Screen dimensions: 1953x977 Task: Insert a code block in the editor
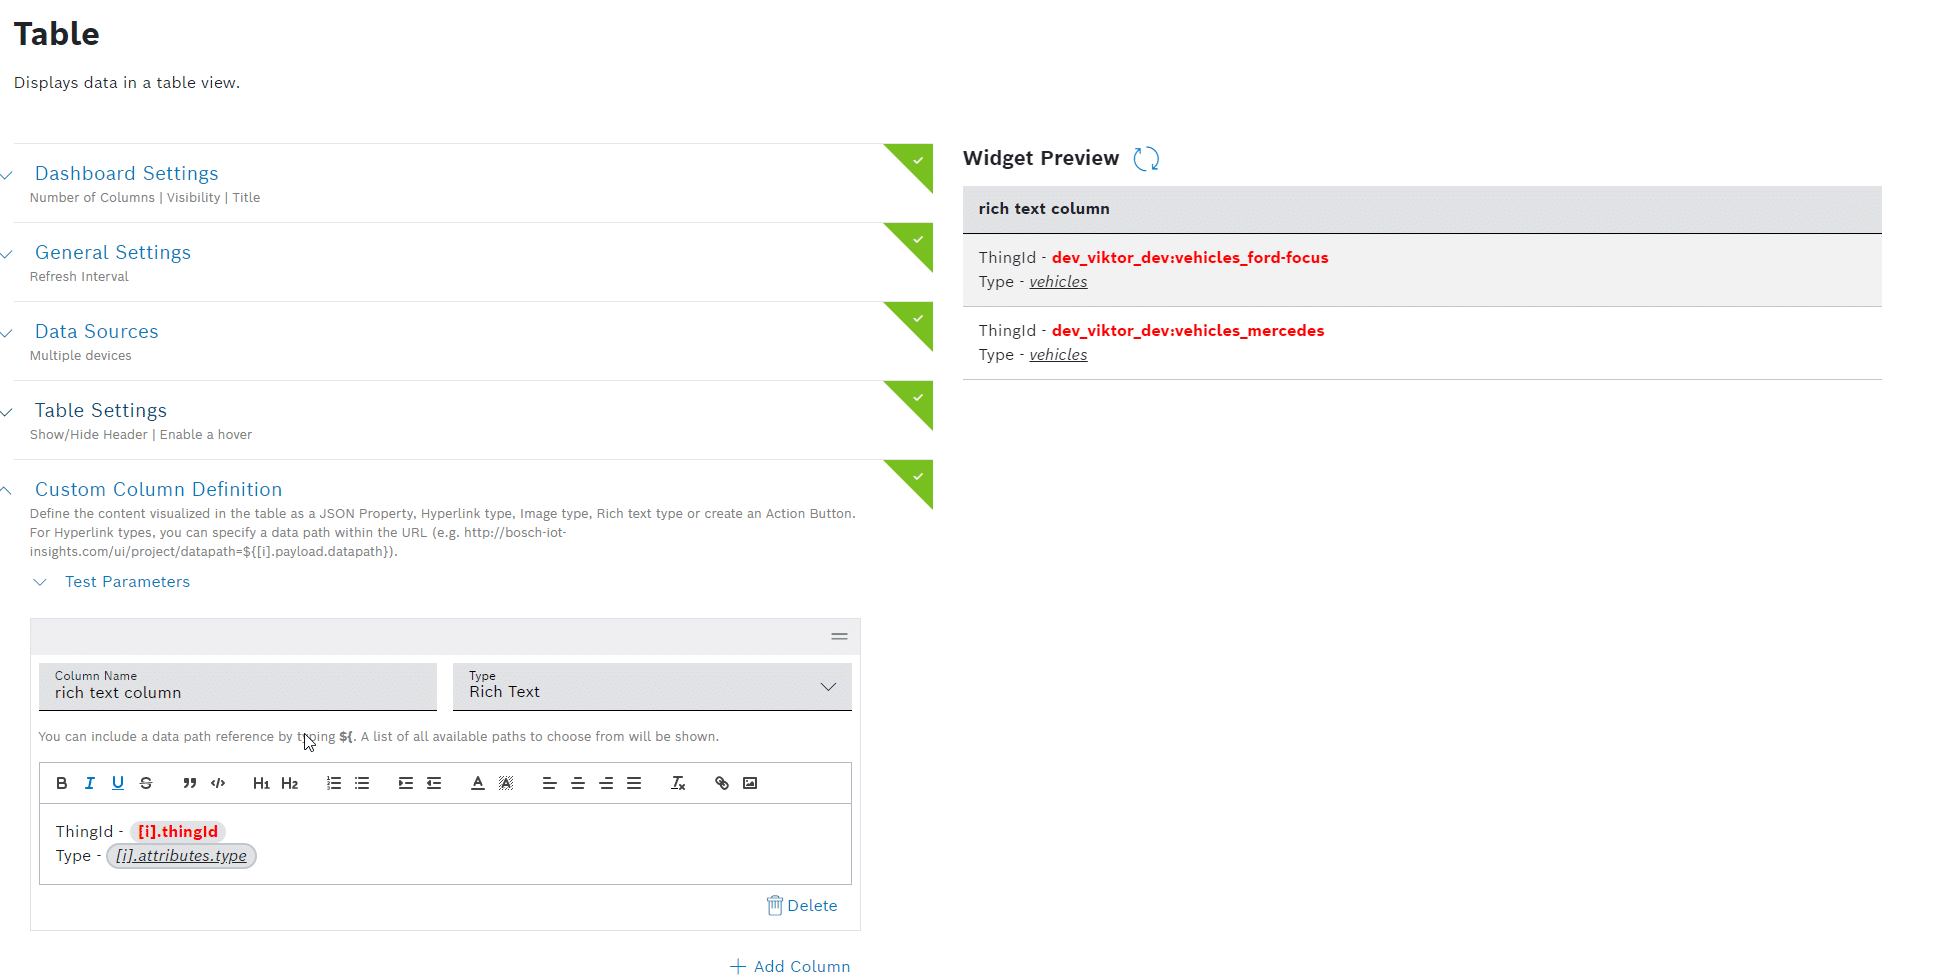[217, 783]
